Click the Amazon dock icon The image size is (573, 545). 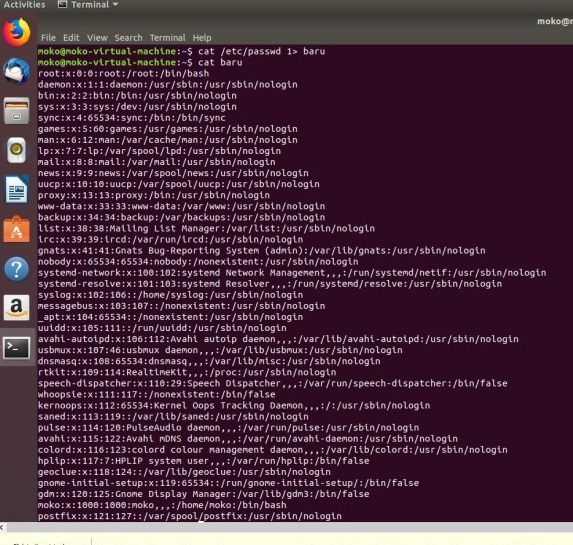(16, 308)
